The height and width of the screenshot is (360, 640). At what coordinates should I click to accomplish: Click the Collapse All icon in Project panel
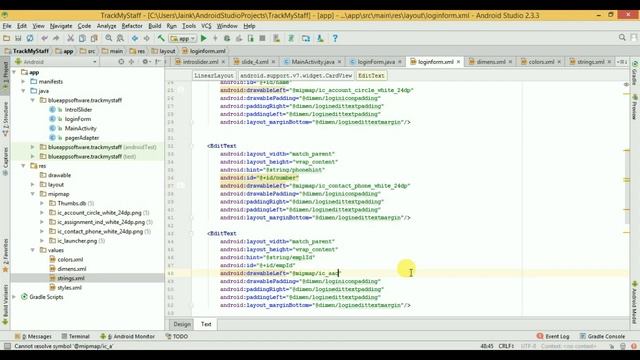point(131,62)
